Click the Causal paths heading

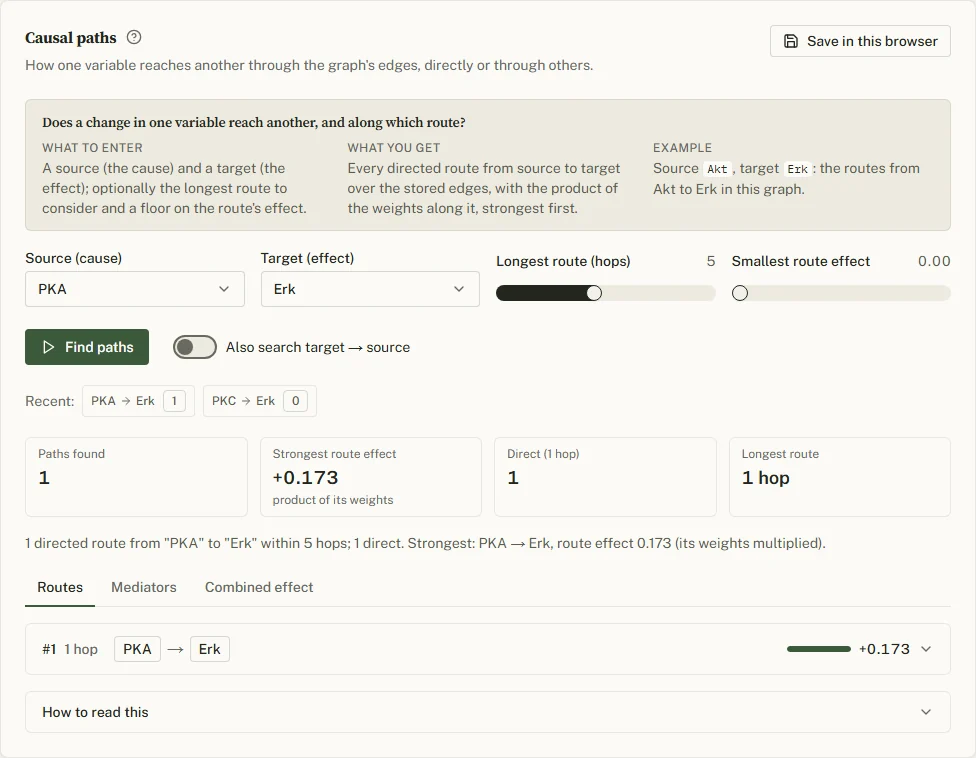(x=70, y=38)
